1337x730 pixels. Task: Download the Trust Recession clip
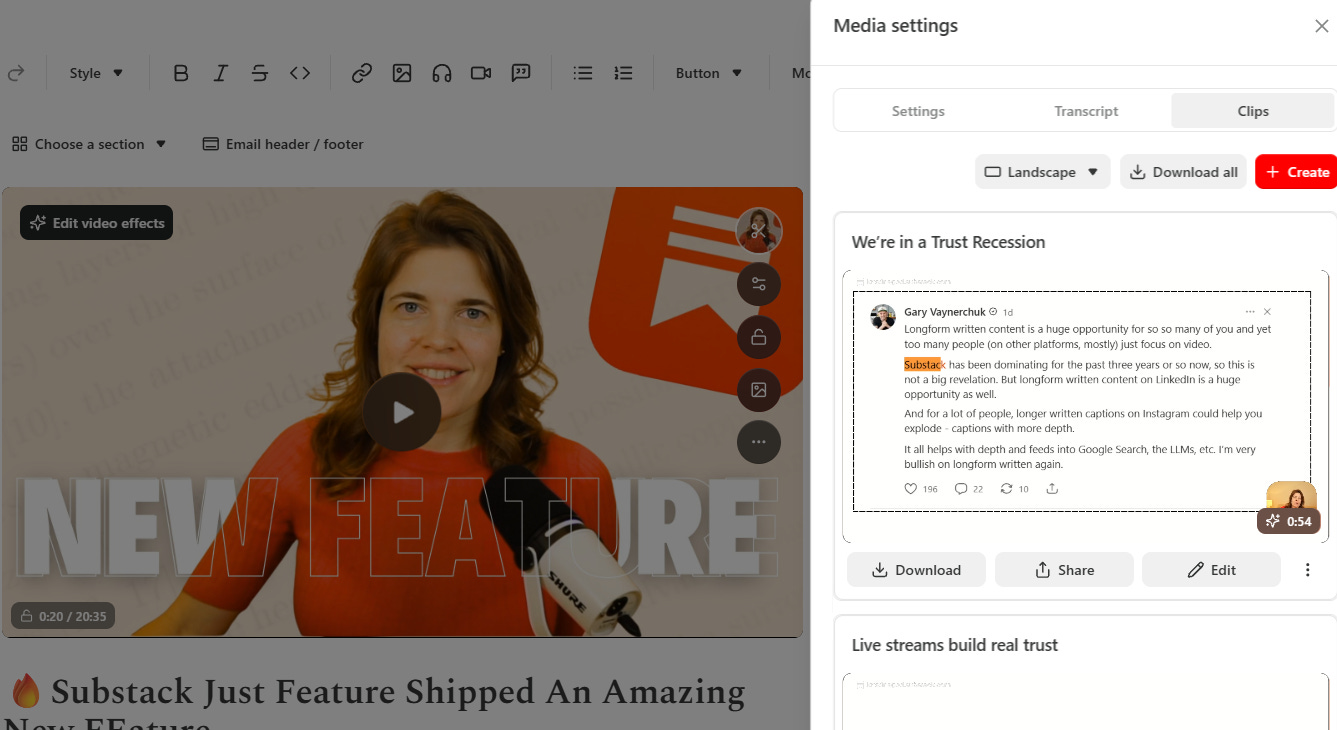916,570
